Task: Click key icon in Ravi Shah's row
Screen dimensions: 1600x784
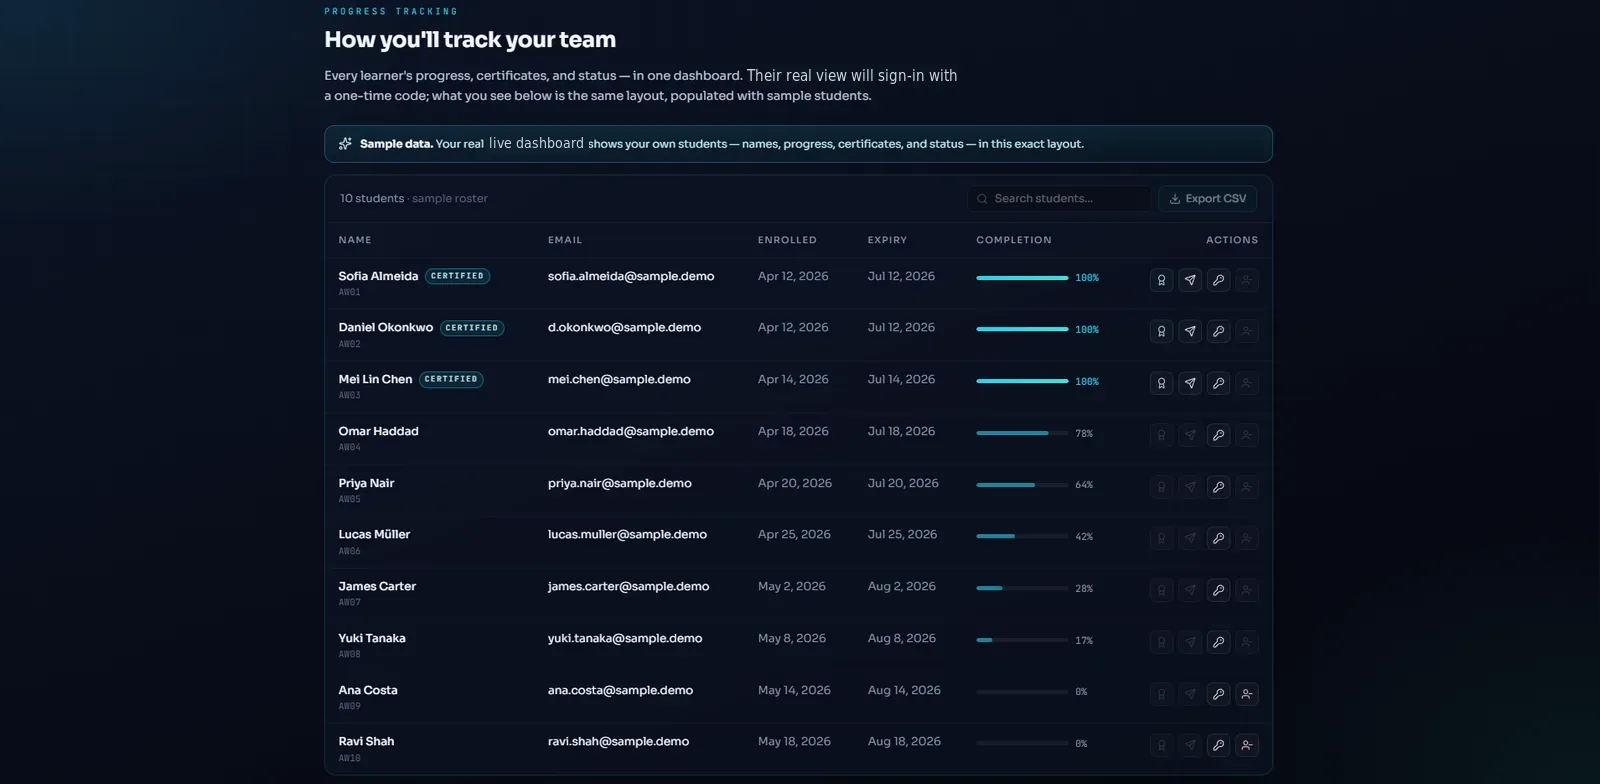Action: 1218,745
